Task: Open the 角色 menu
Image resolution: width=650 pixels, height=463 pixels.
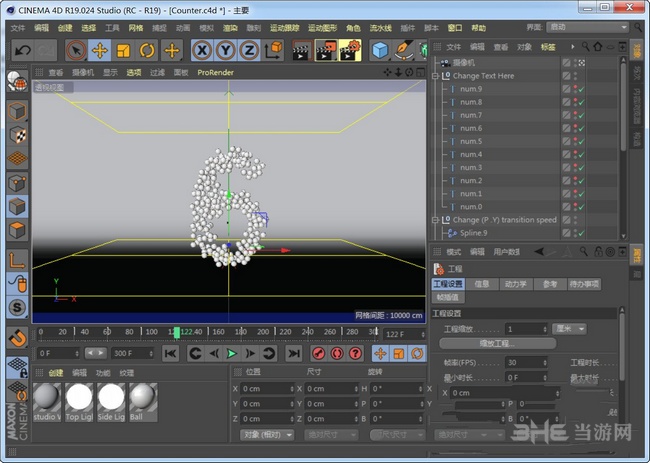Action: (353, 28)
